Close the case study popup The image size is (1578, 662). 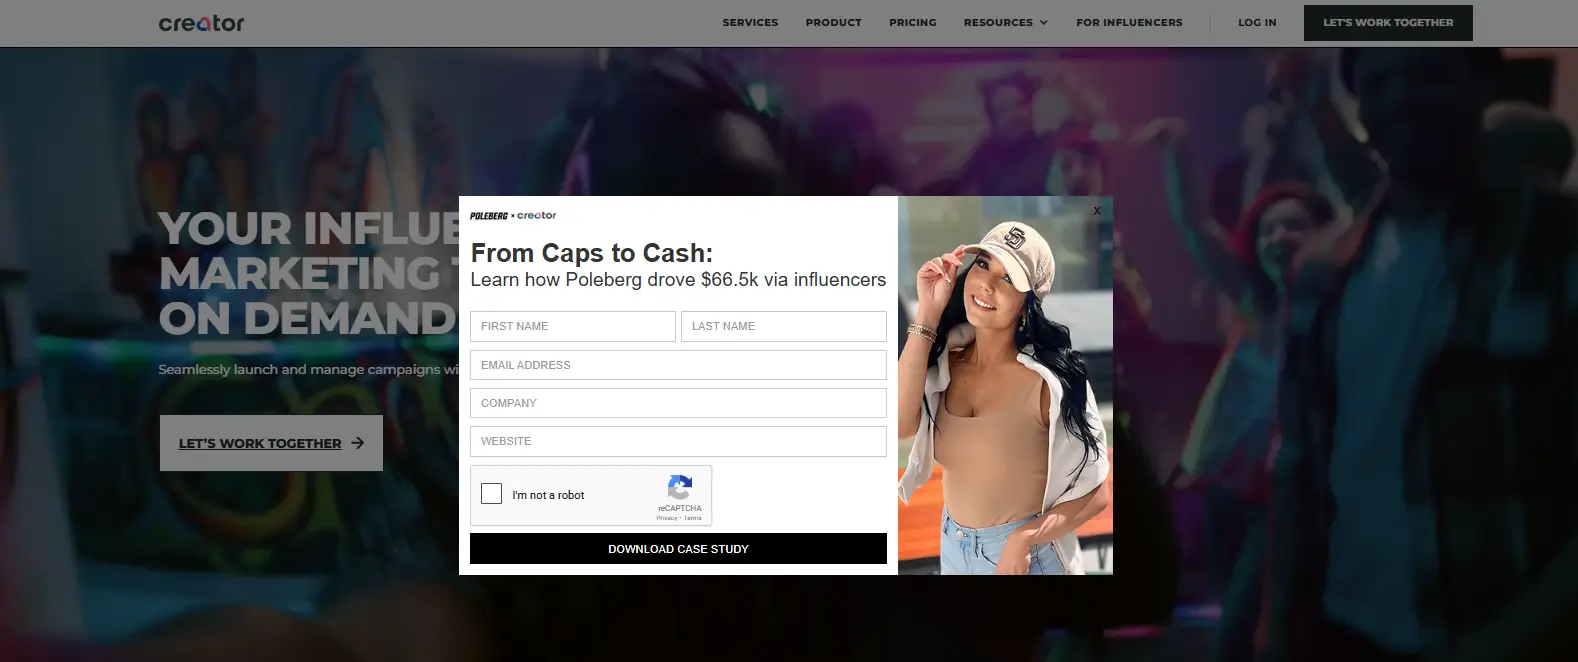1097,211
